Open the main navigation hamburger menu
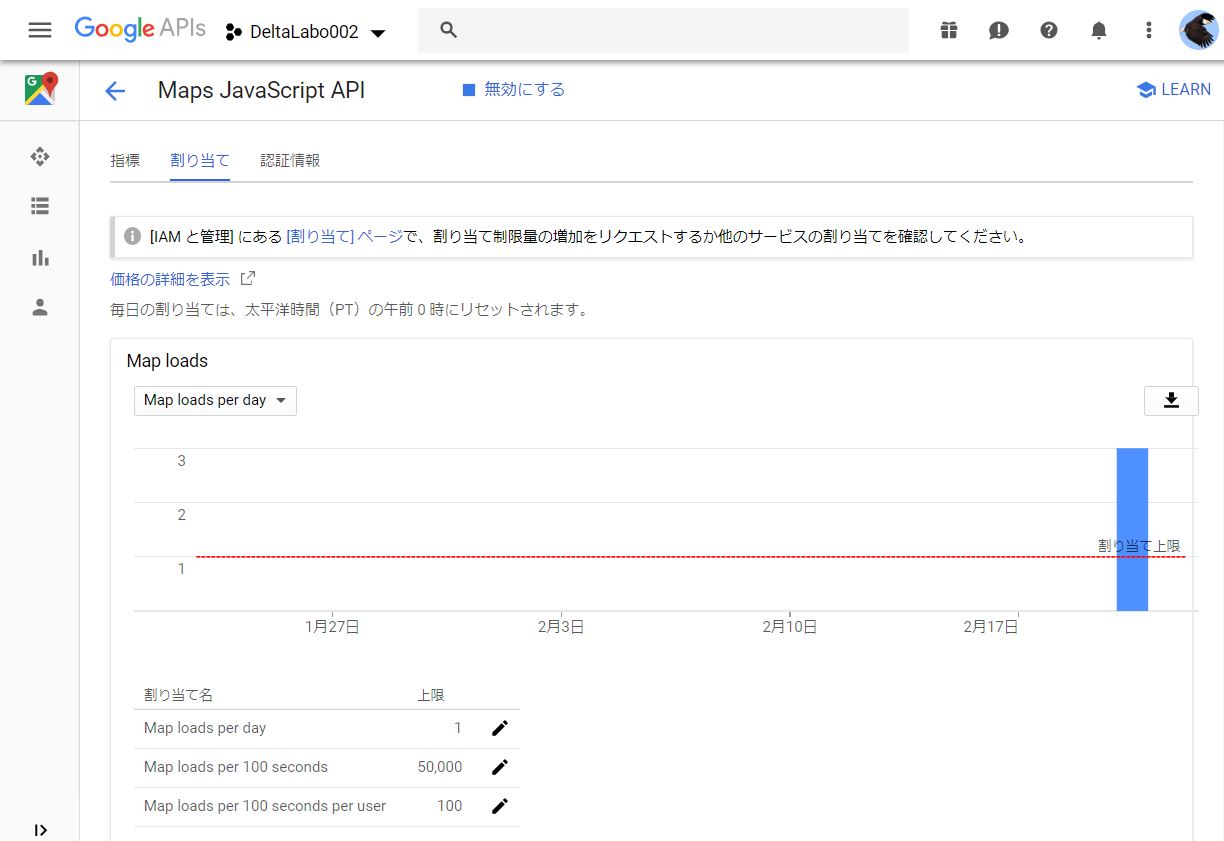The image size is (1224, 841). click(x=40, y=30)
